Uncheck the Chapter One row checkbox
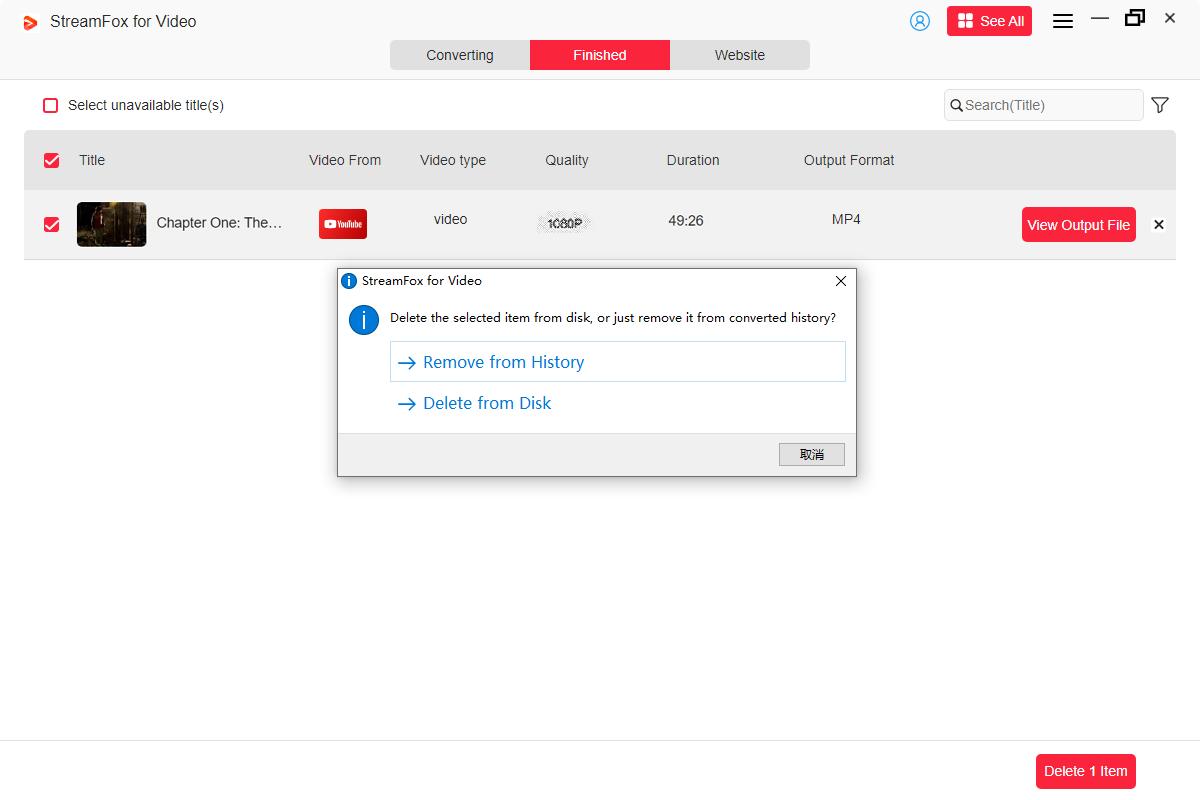The height and width of the screenshot is (800, 1200). 52,225
